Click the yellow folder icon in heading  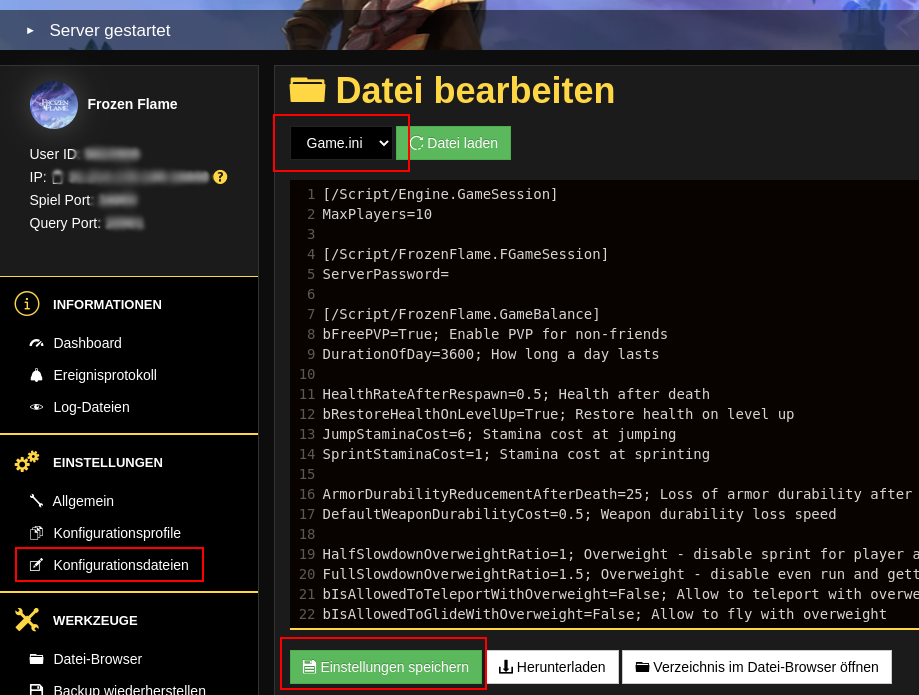307,91
